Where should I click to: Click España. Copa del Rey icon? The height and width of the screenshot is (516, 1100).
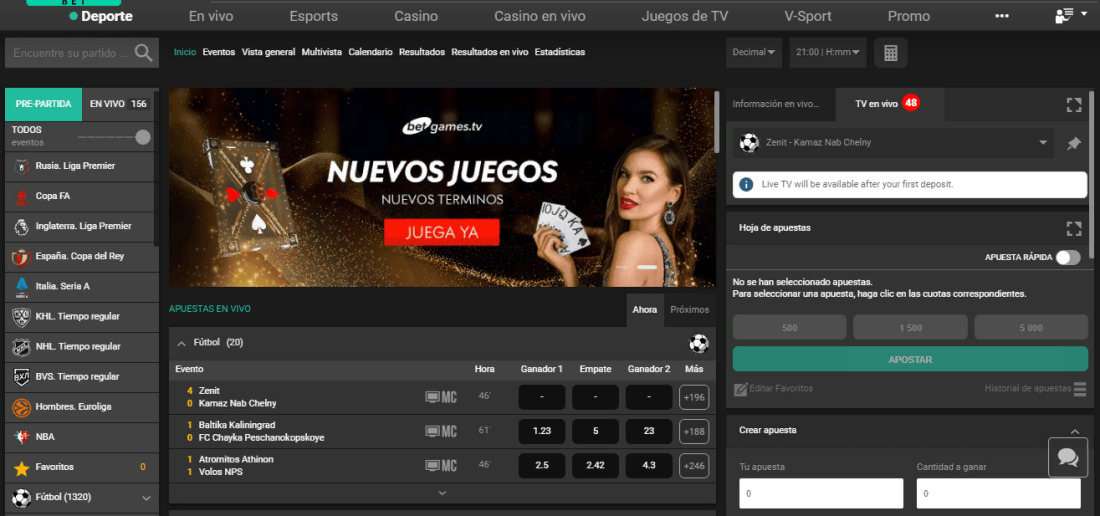point(22,257)
